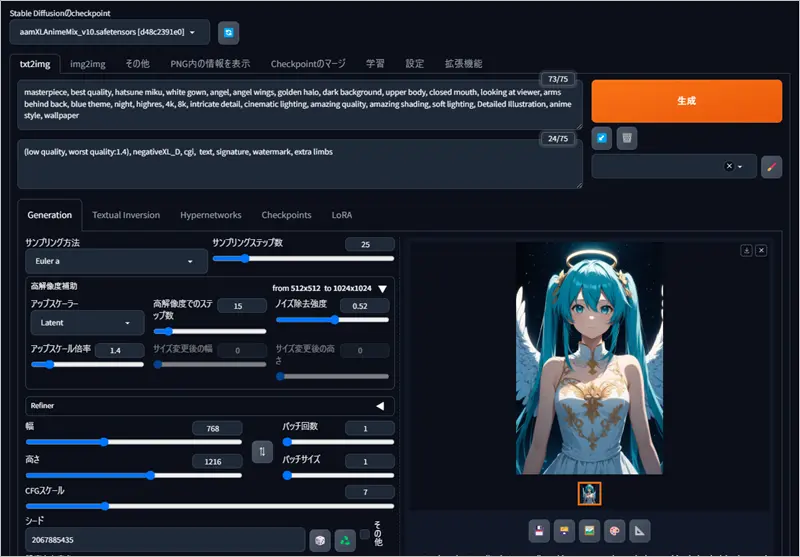The width and height of the screenshot is (800, 557).
Task: Click the paintbrush edit styles icon
Action: 771,167
